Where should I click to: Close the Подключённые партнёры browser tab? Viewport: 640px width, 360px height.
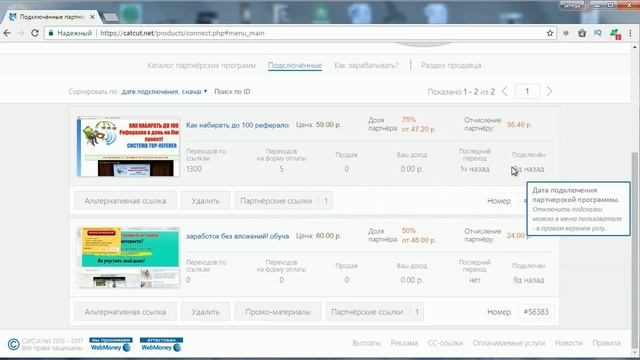coord(92,17)
